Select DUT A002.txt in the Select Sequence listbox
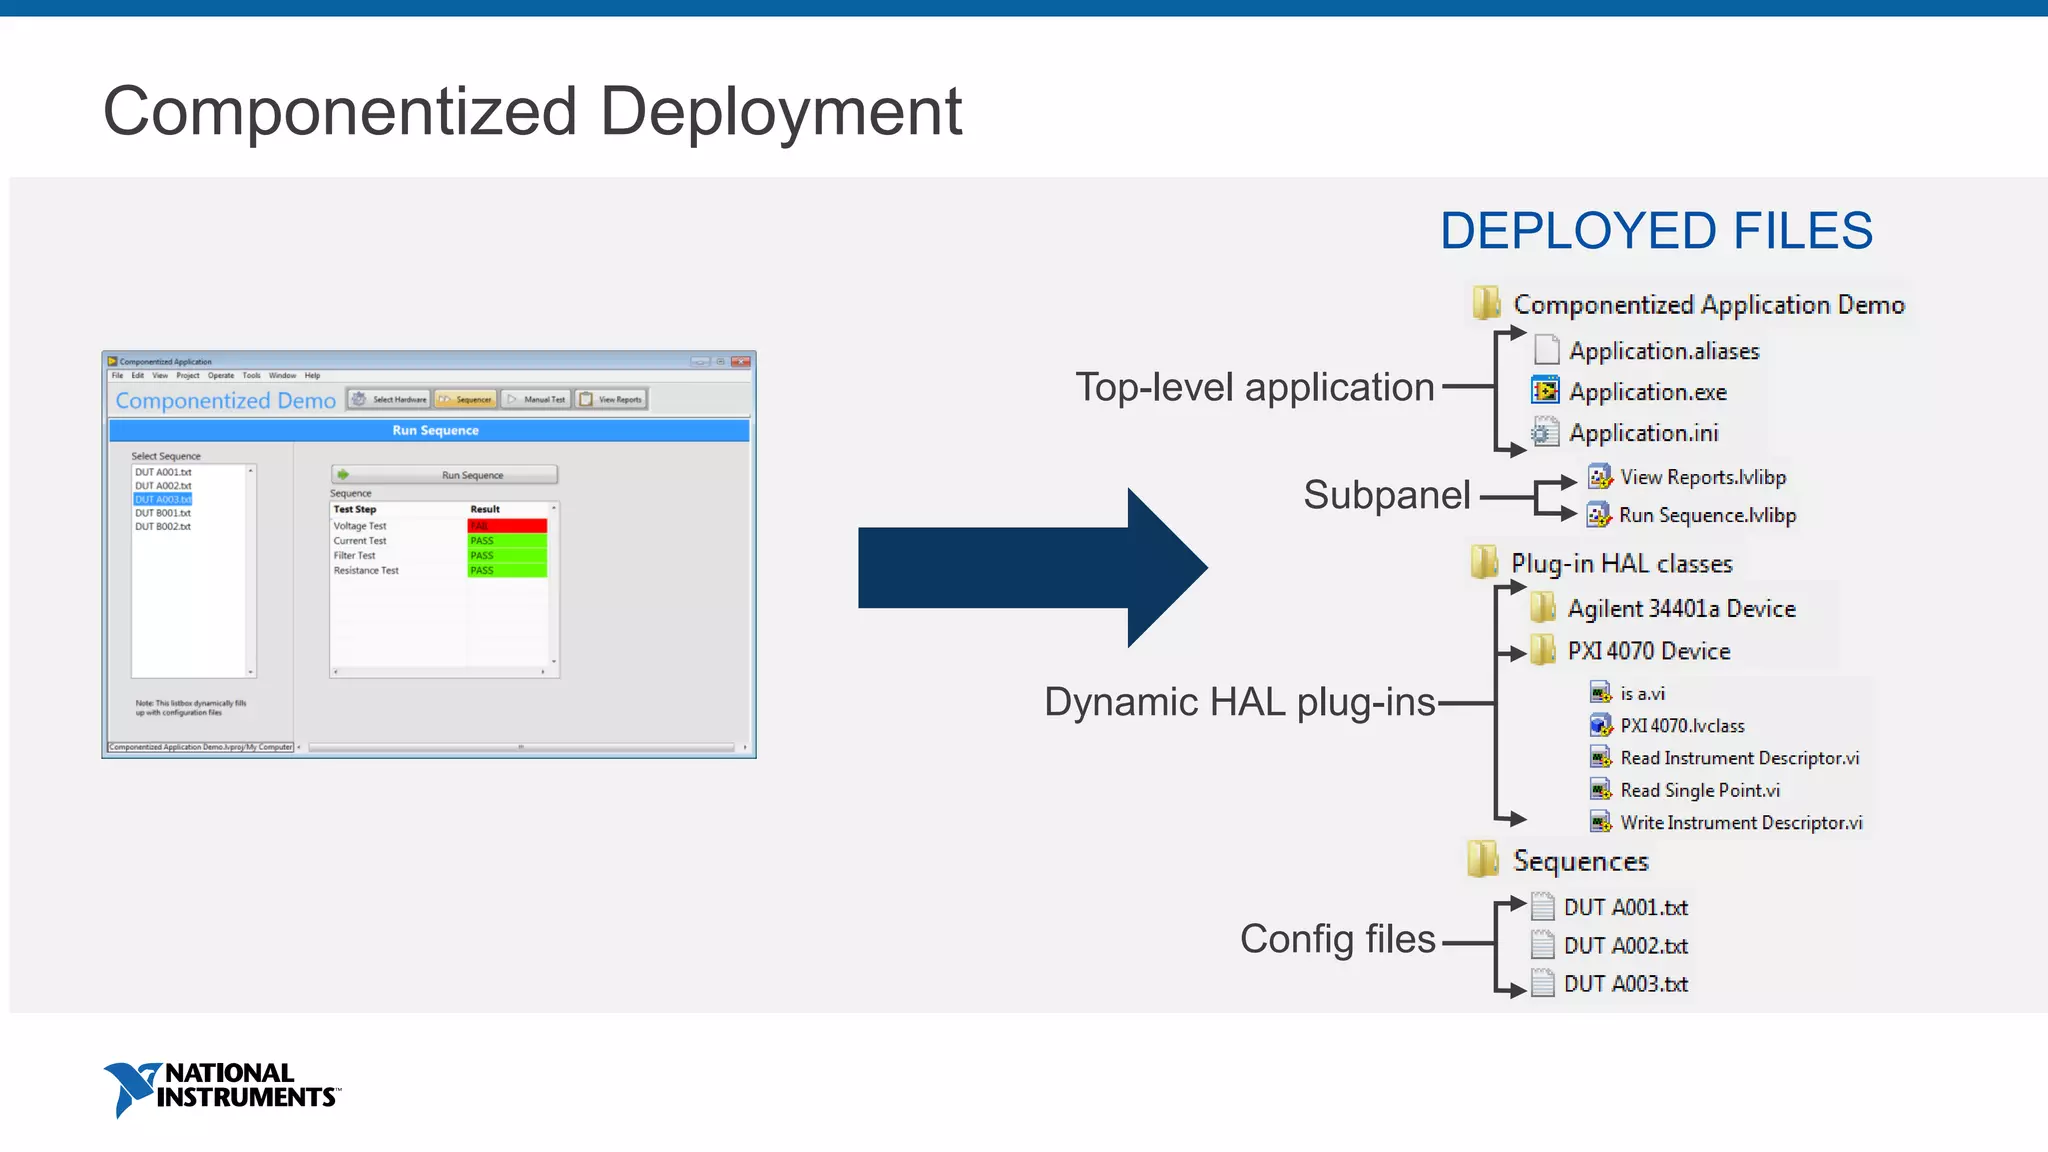The image size is (2048, 1152). [163, 486]
